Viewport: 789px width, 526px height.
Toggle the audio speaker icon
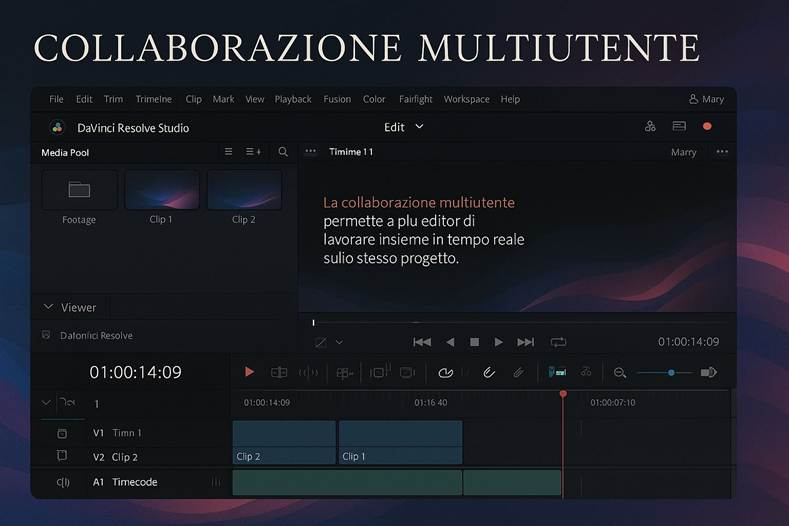click(708, 372)
